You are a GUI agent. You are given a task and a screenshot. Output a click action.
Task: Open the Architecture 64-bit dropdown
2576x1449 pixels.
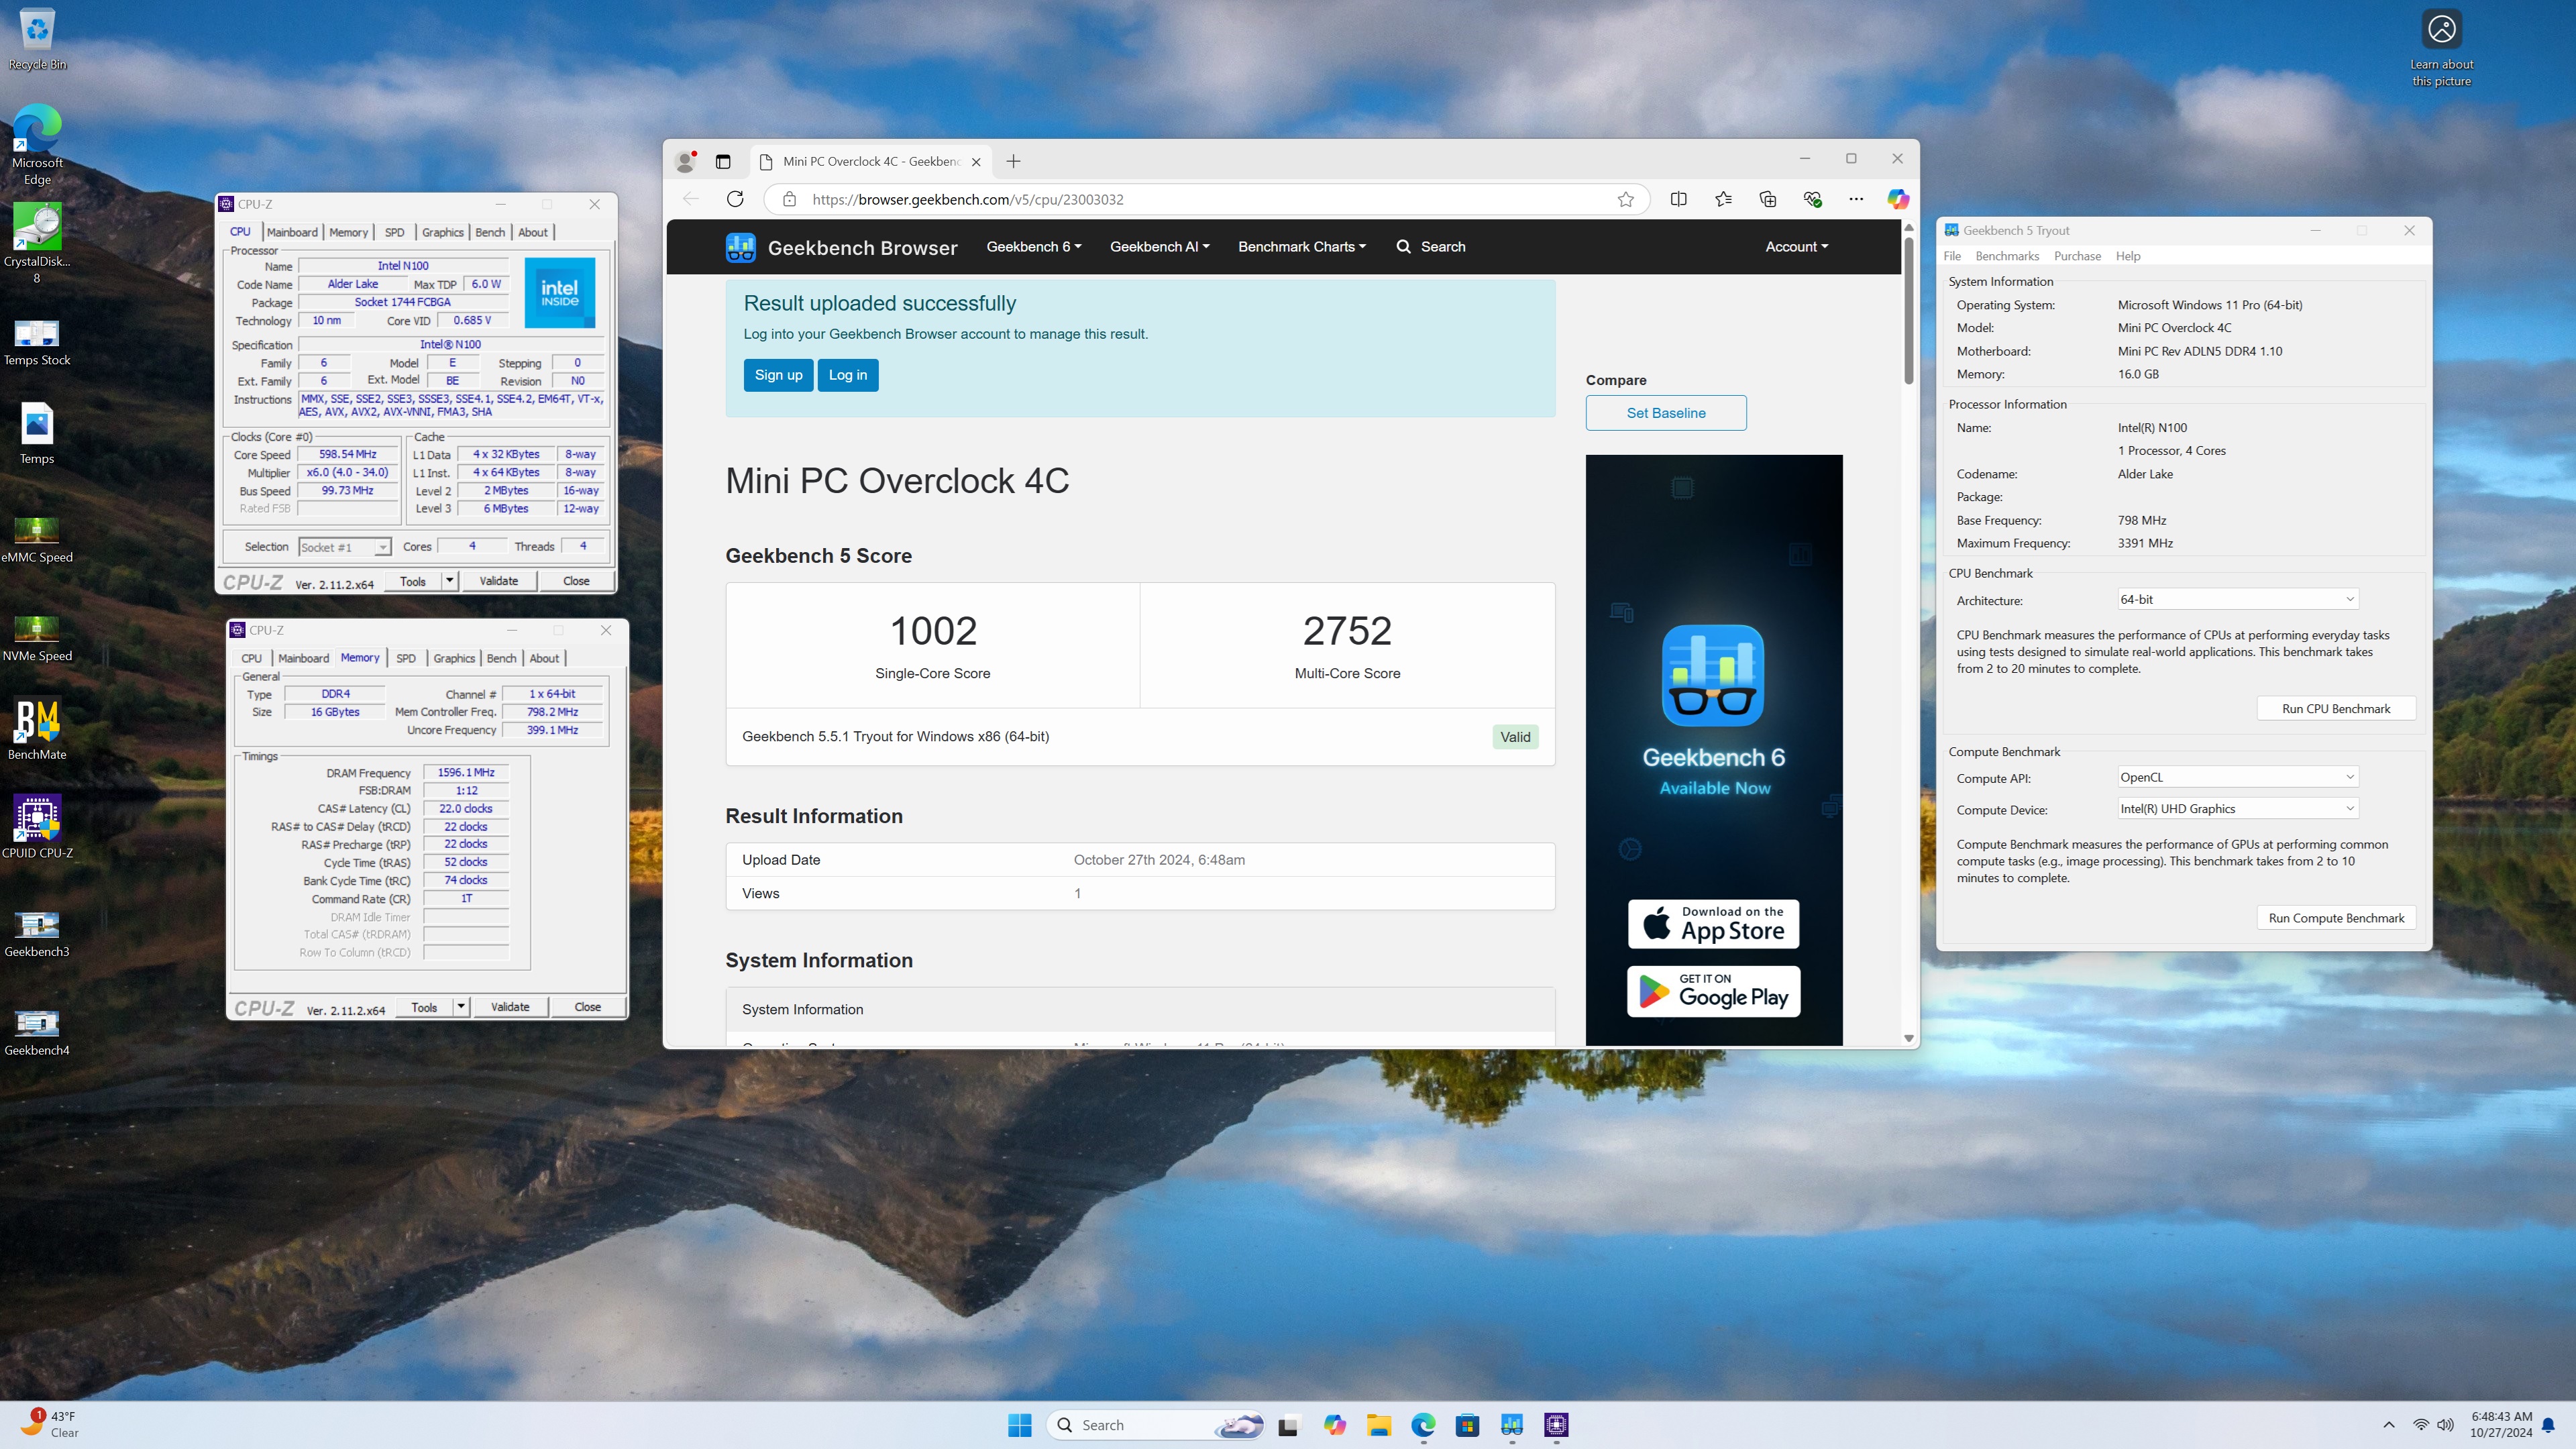tap(2237, 599)
